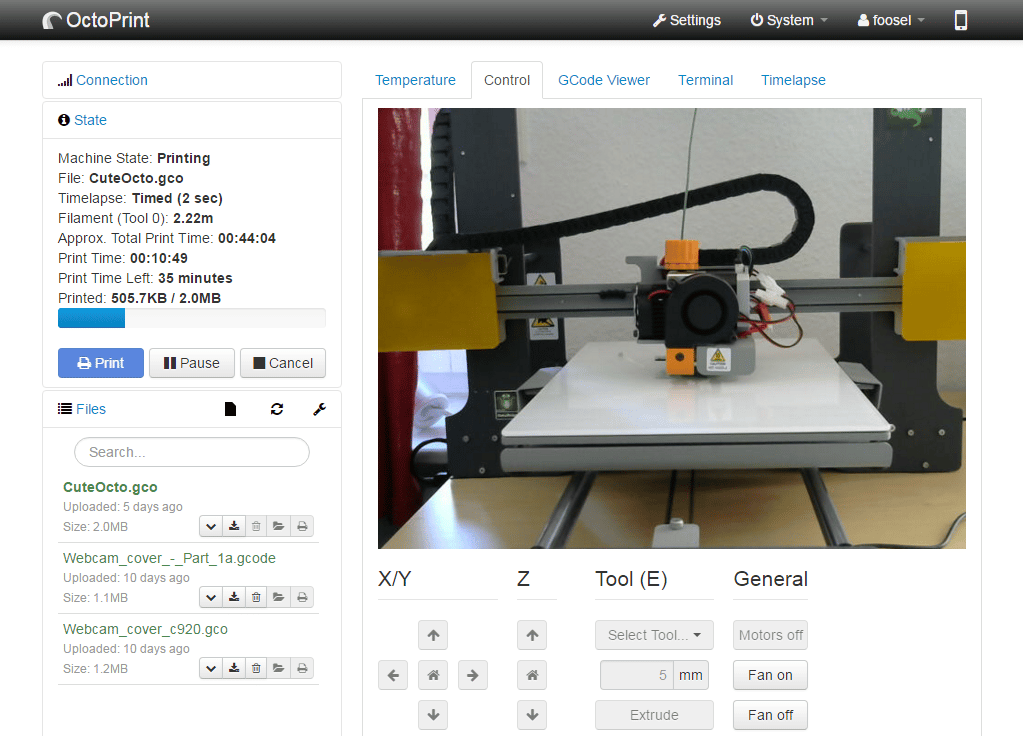This screenshot has height=736, width=1023.
Task: Expand the foosel user menu
Action: 891,20
